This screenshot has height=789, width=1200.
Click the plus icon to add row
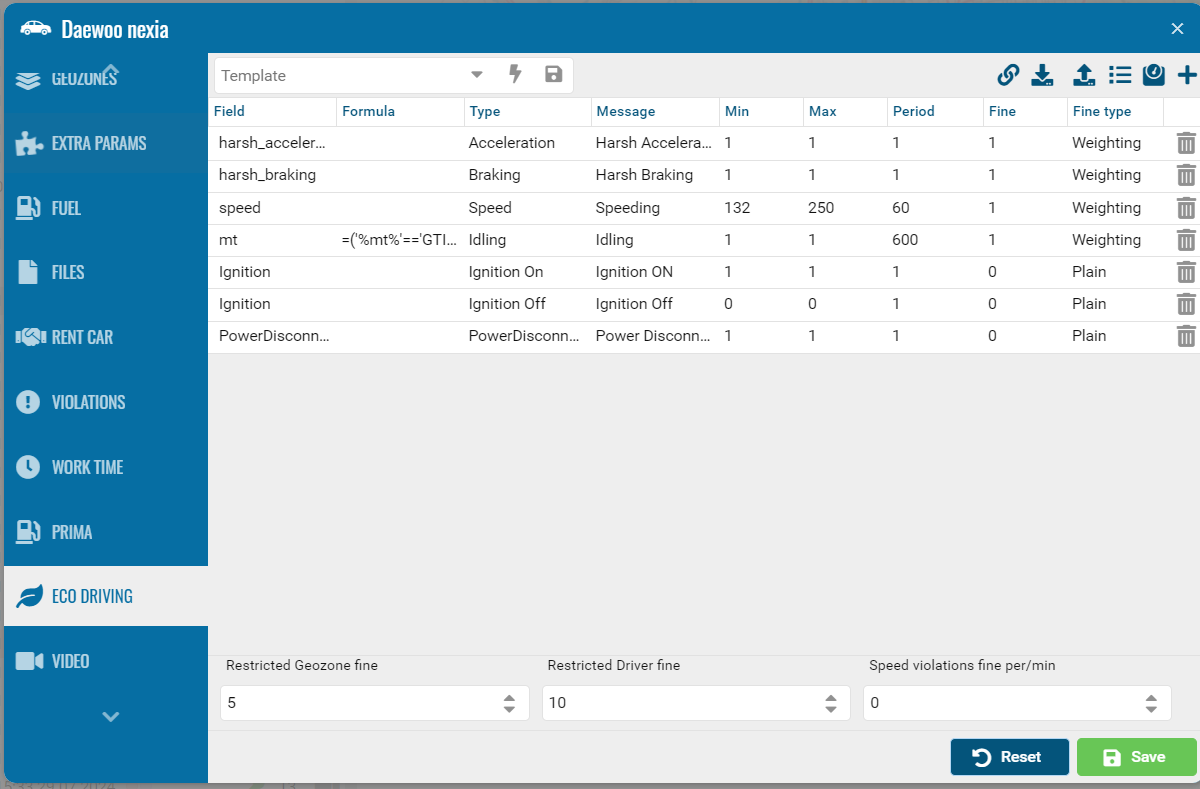[1187, 75]
